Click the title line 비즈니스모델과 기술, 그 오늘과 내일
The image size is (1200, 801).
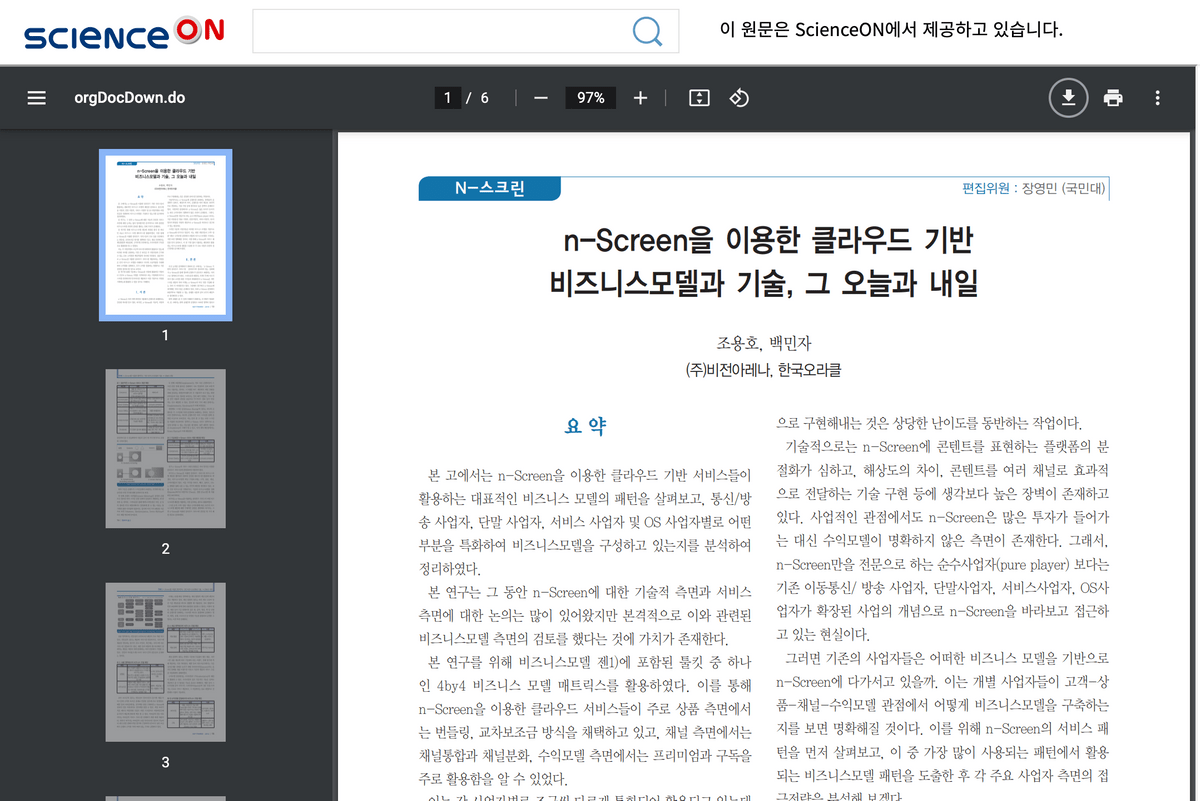click(x=764, y=284)
